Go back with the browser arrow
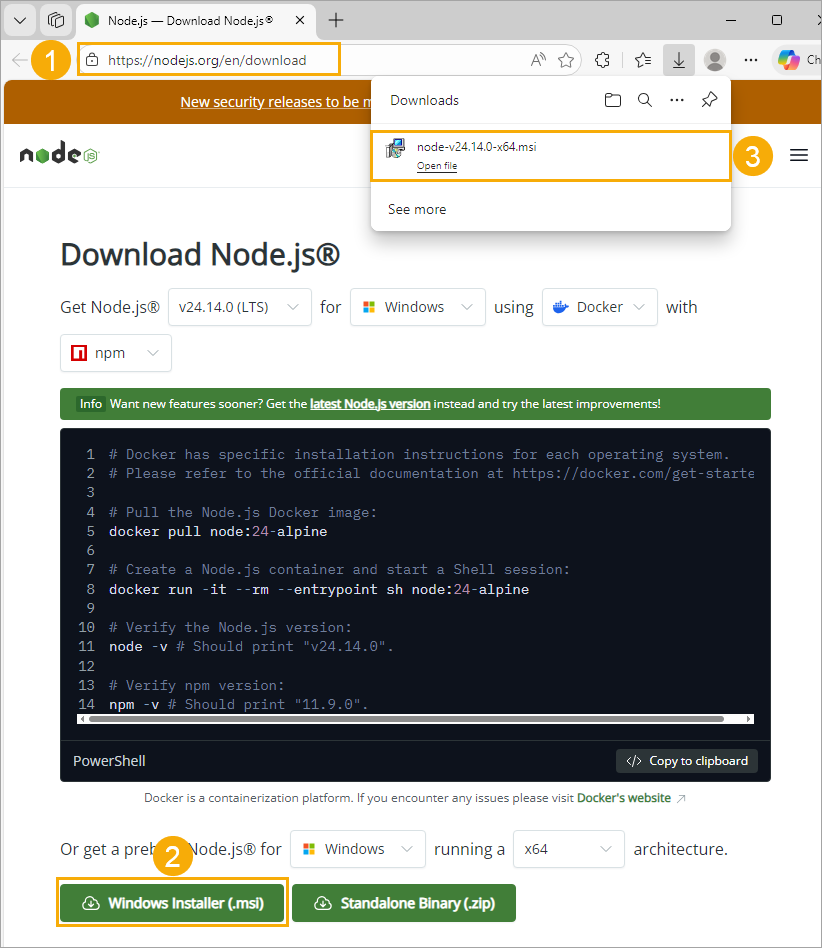This screenshot has width=822, height=948. (x=20, y=60)
